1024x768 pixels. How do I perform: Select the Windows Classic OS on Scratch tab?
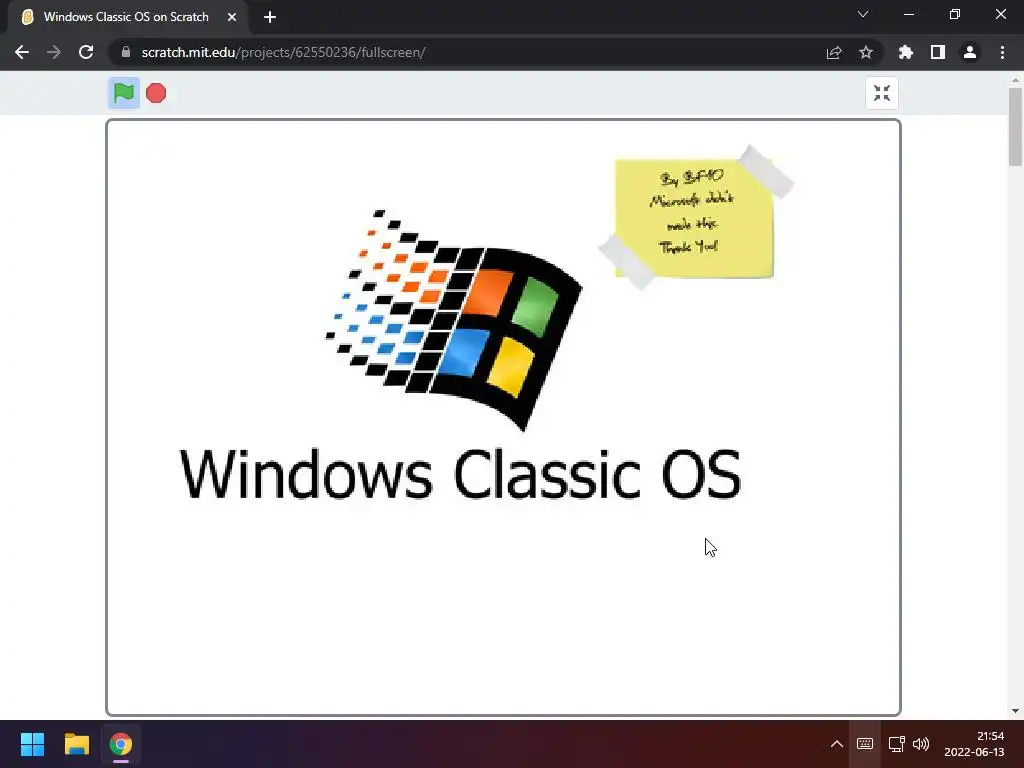(x=127, y=17)
